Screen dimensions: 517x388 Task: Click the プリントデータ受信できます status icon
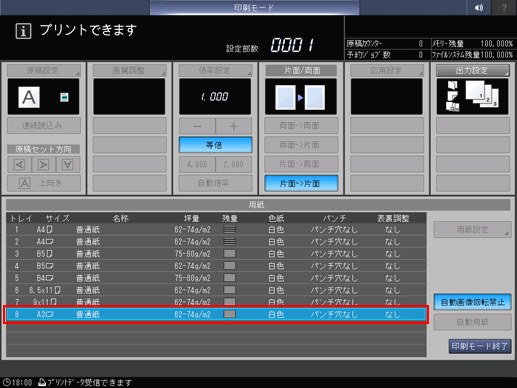[42, 382]
